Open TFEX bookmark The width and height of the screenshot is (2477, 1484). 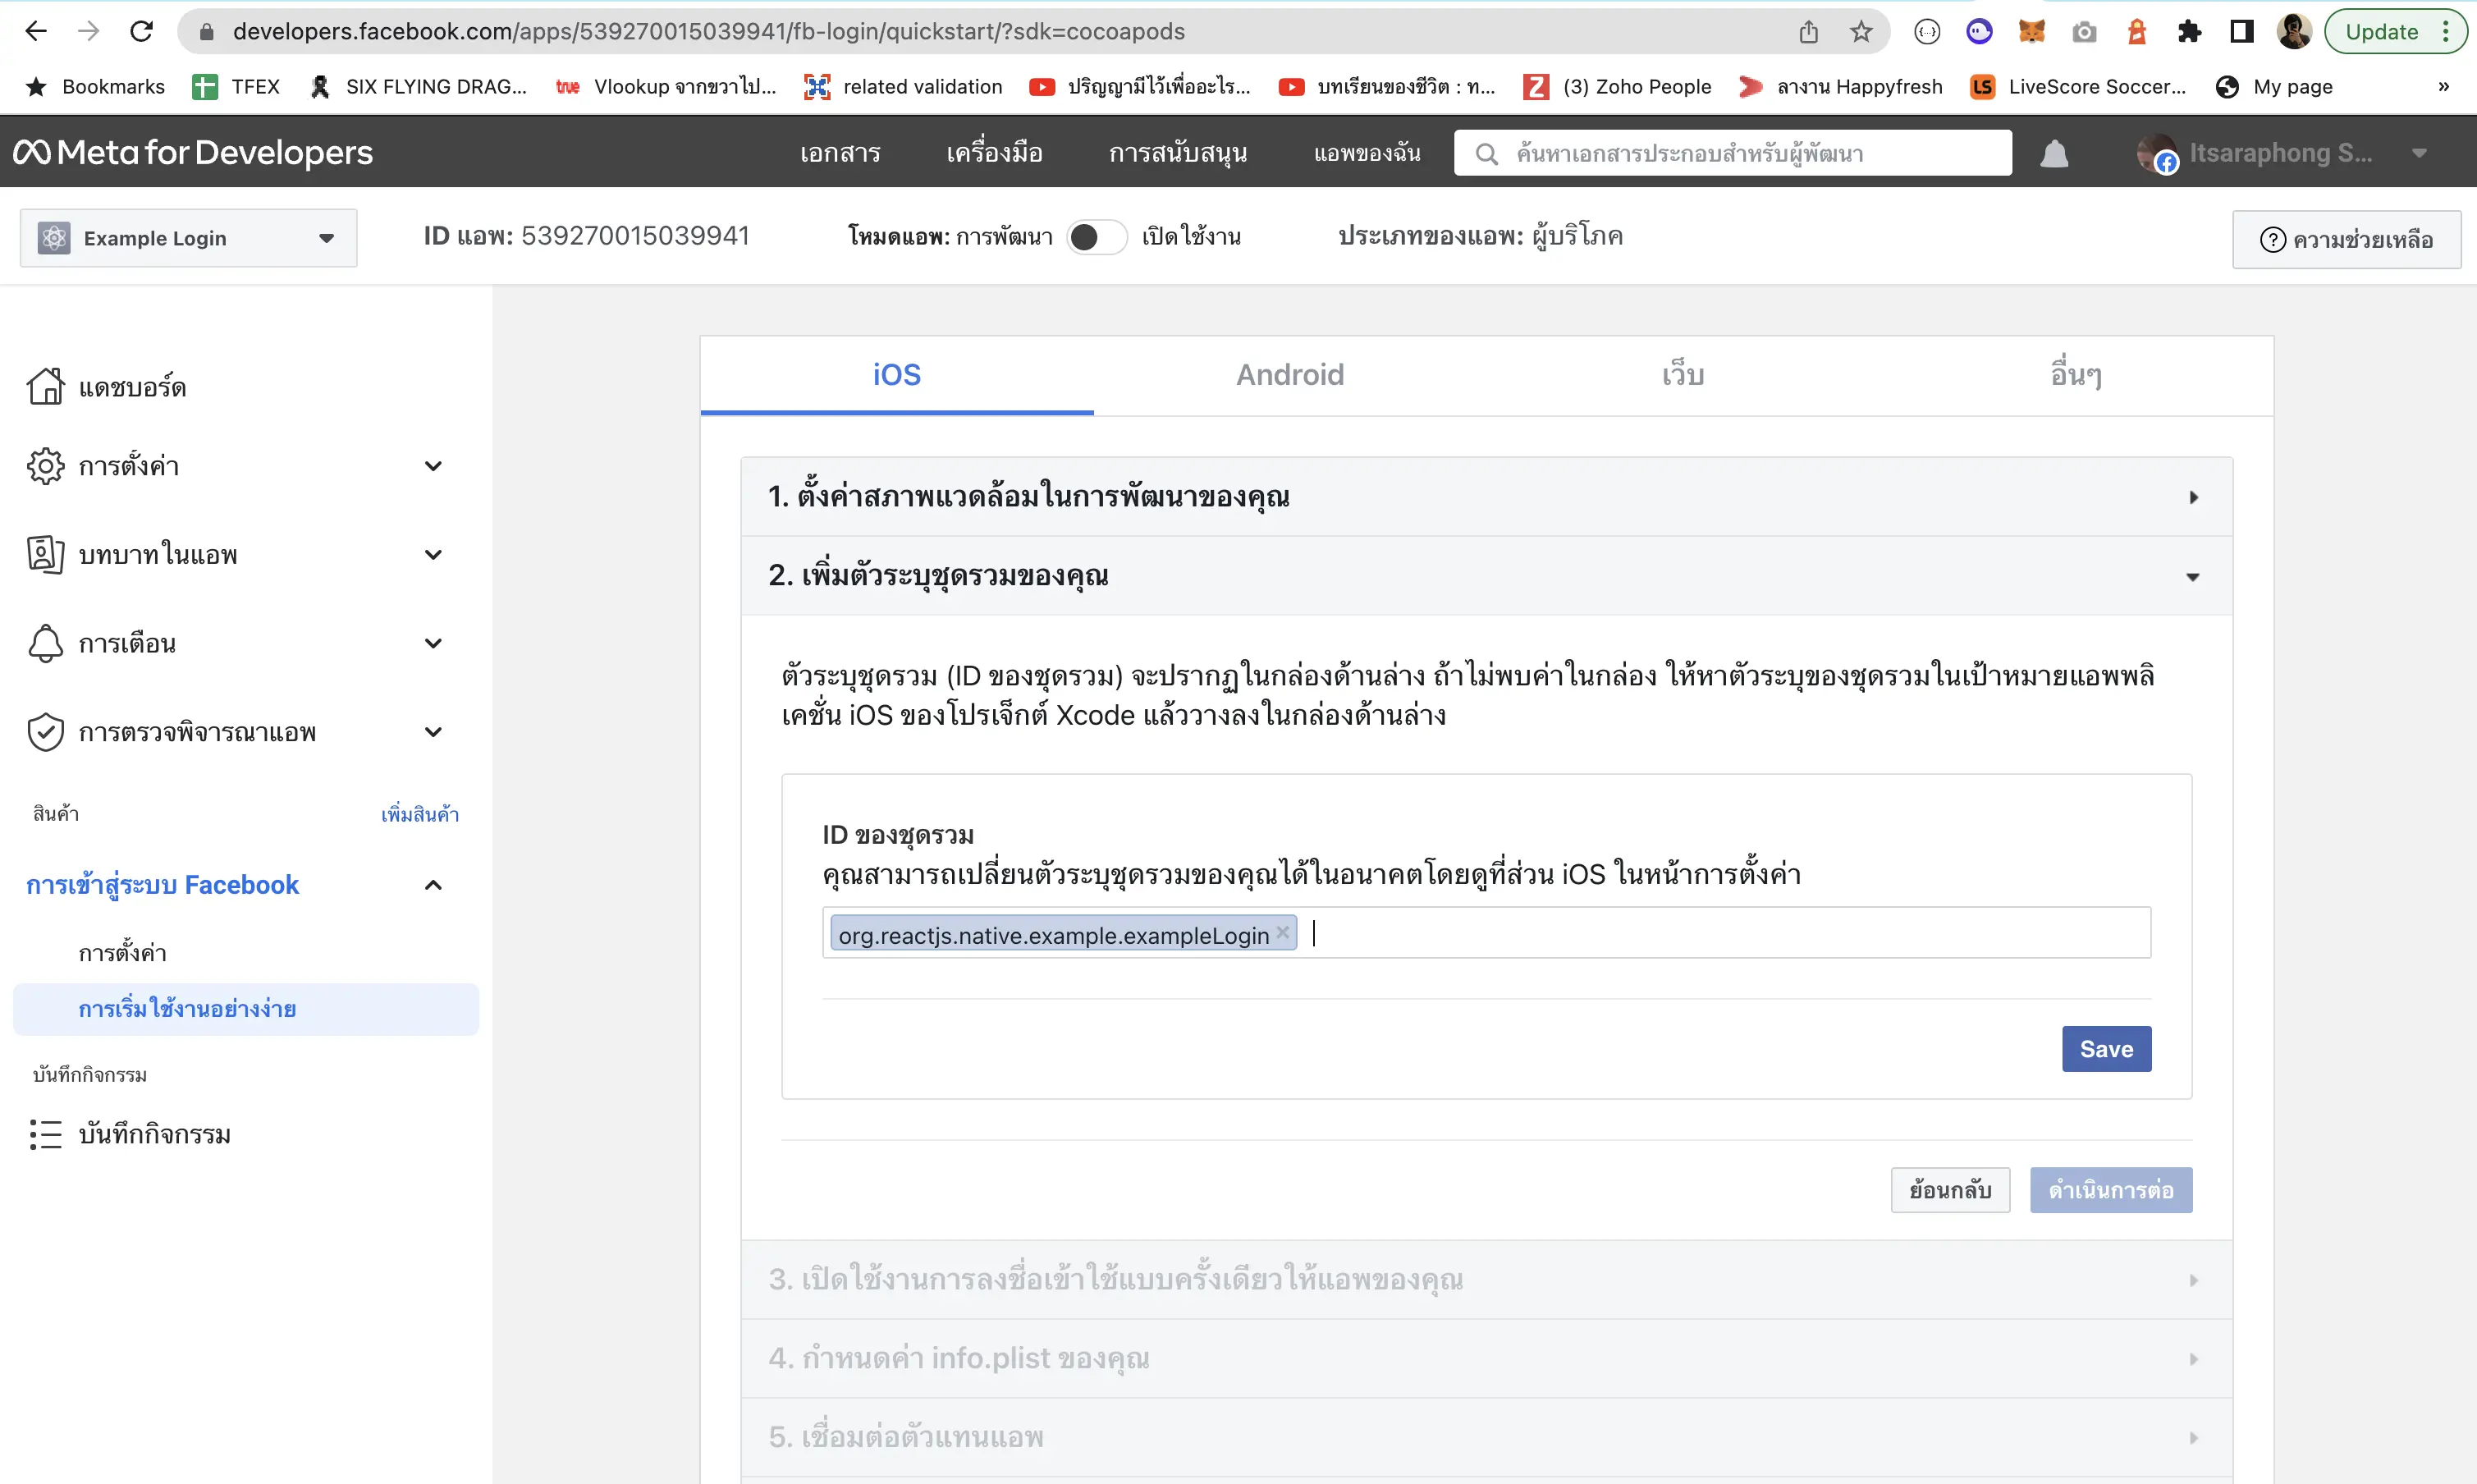[236, 87]
